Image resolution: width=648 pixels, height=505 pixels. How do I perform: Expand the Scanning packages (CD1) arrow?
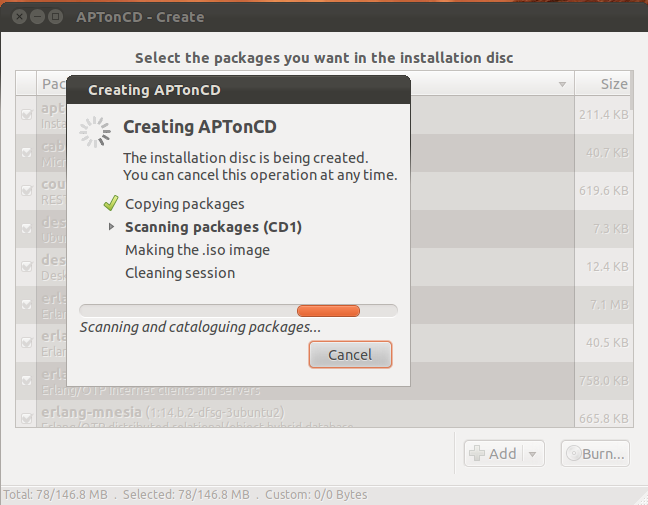click(111, 226)
